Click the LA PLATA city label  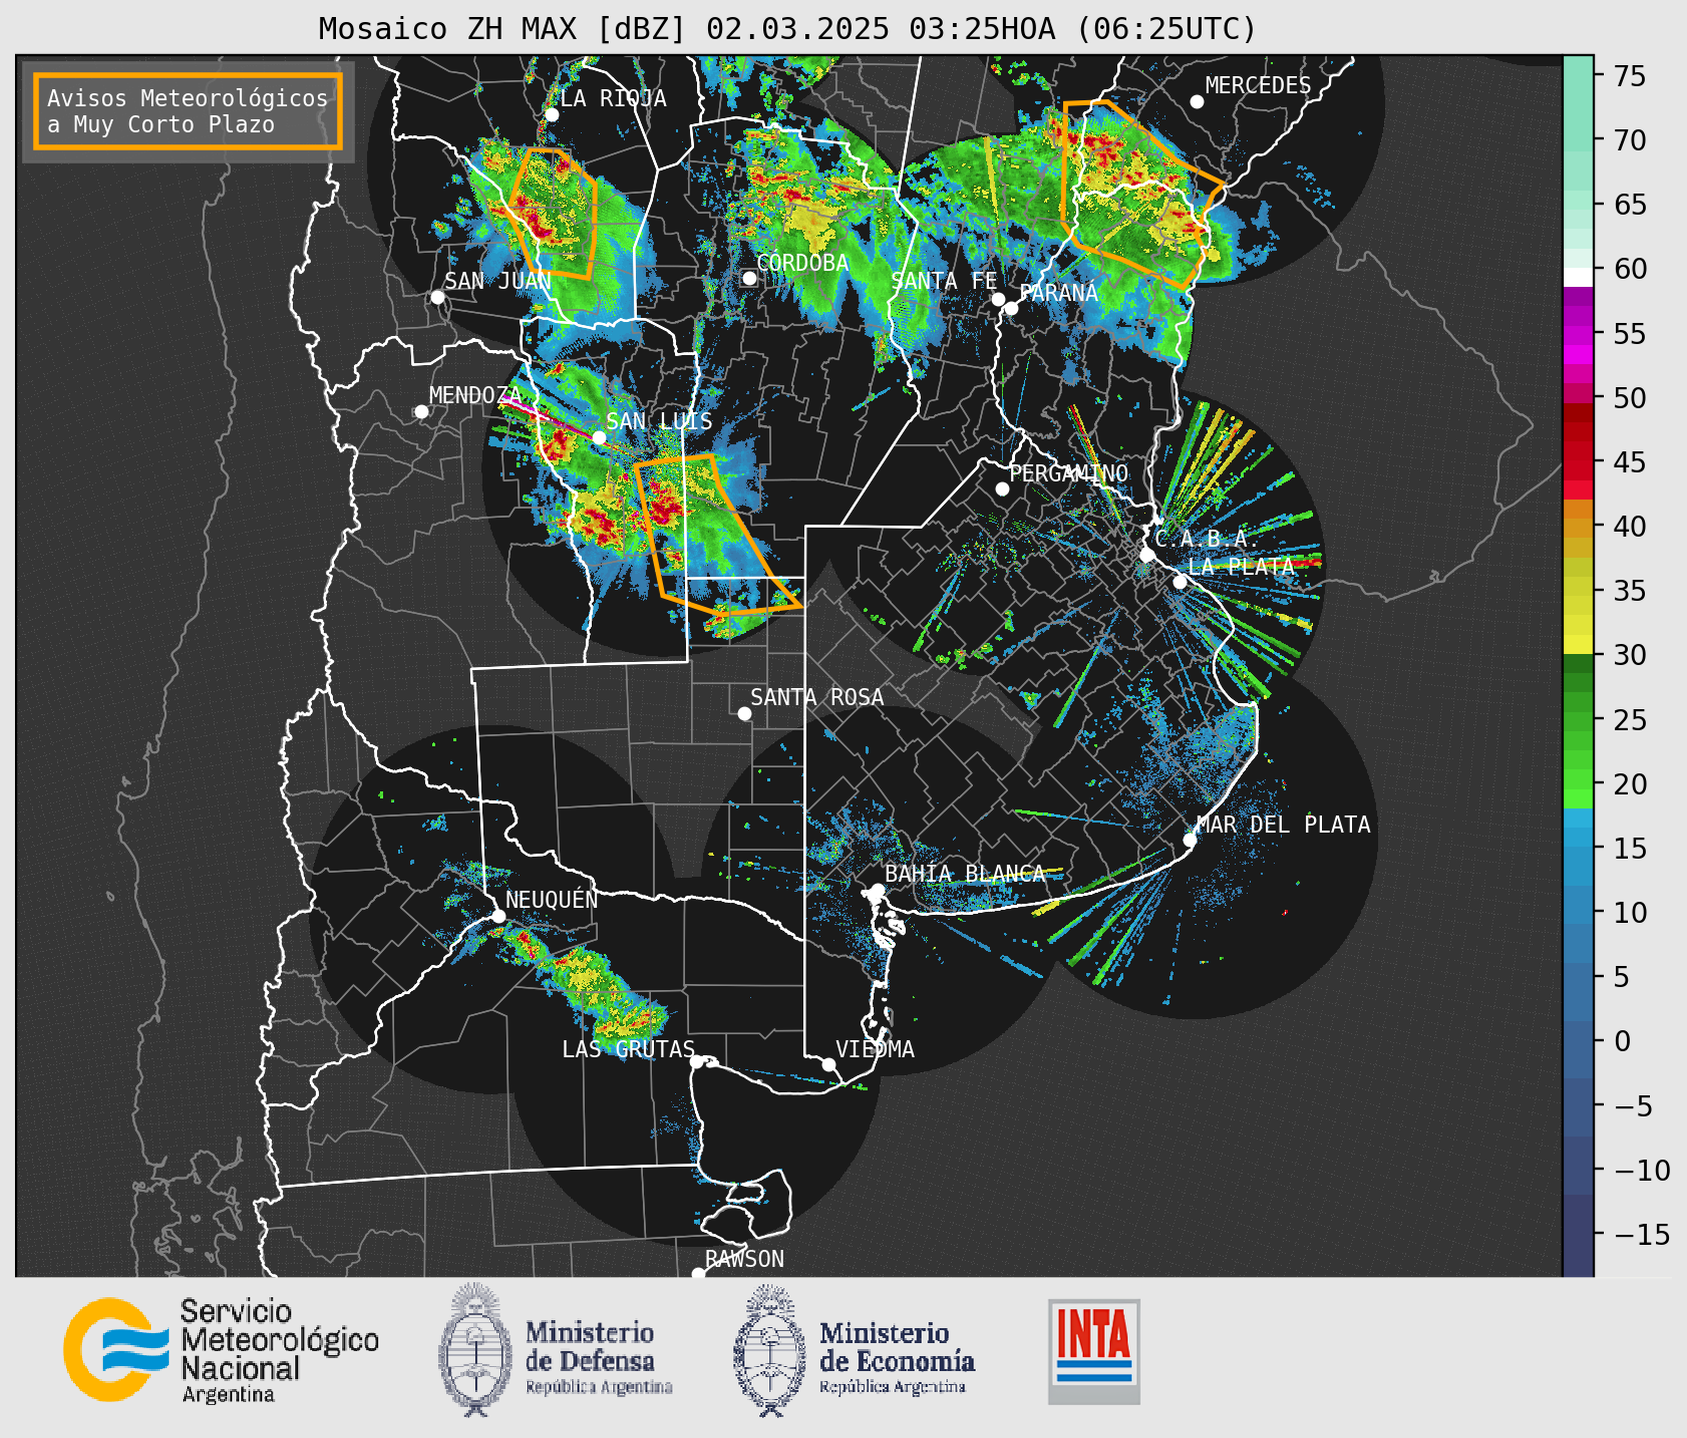pos(1241,566)
